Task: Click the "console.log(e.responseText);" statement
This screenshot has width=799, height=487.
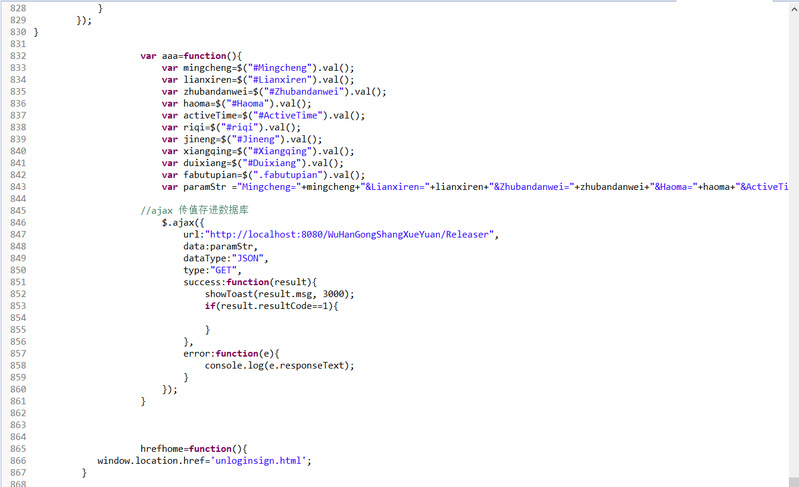Action: pos(279,366)
